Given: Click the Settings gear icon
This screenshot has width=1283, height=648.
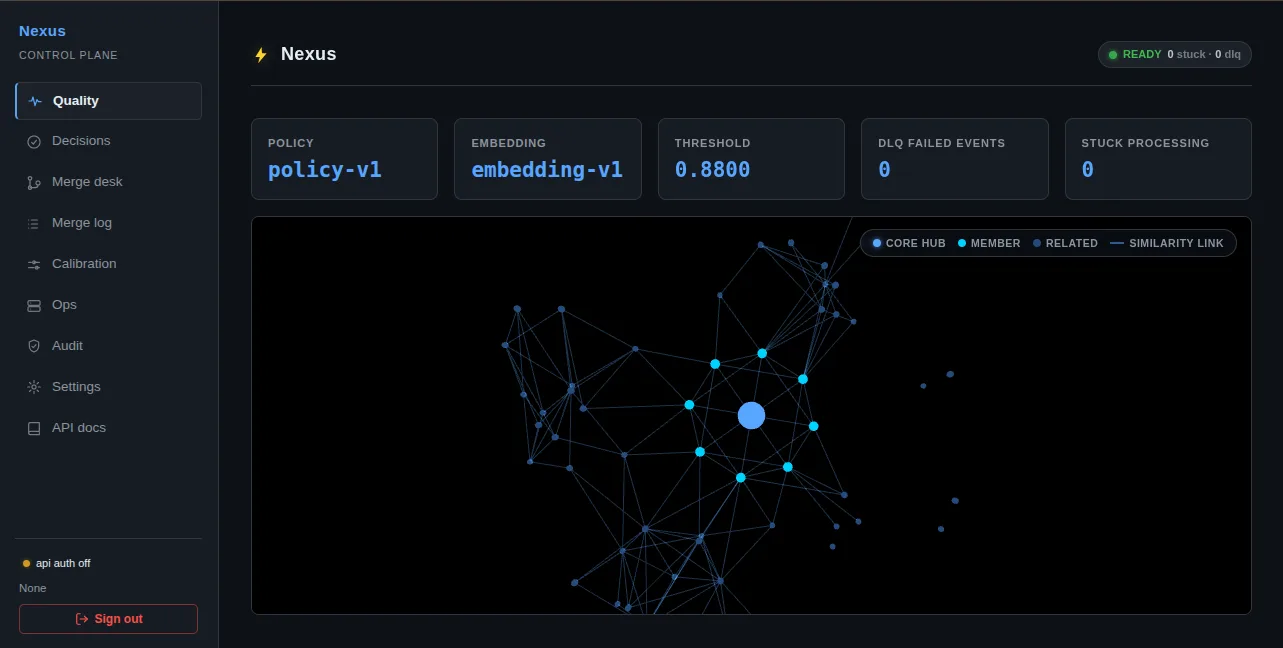Looking at the screenshot, I should pyautogui.click(x=34, y=387).
